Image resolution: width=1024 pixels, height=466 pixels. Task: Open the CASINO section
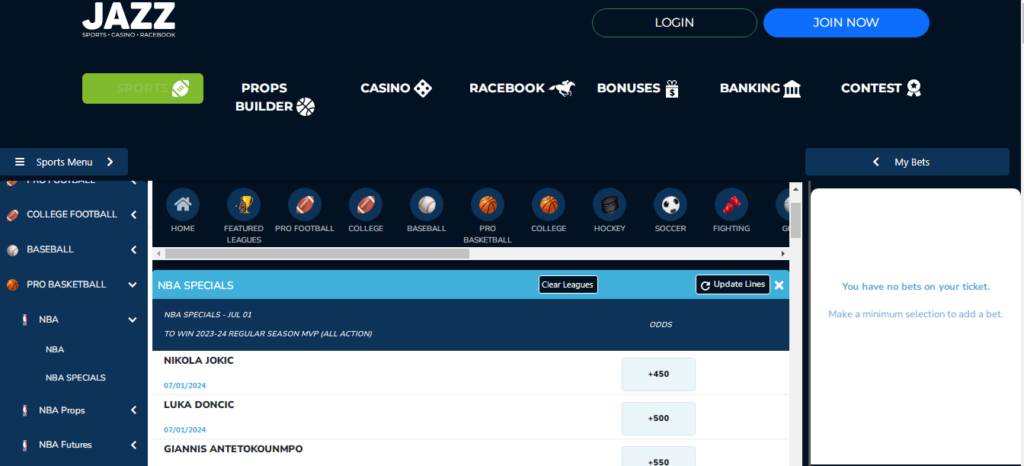(396, 88)
